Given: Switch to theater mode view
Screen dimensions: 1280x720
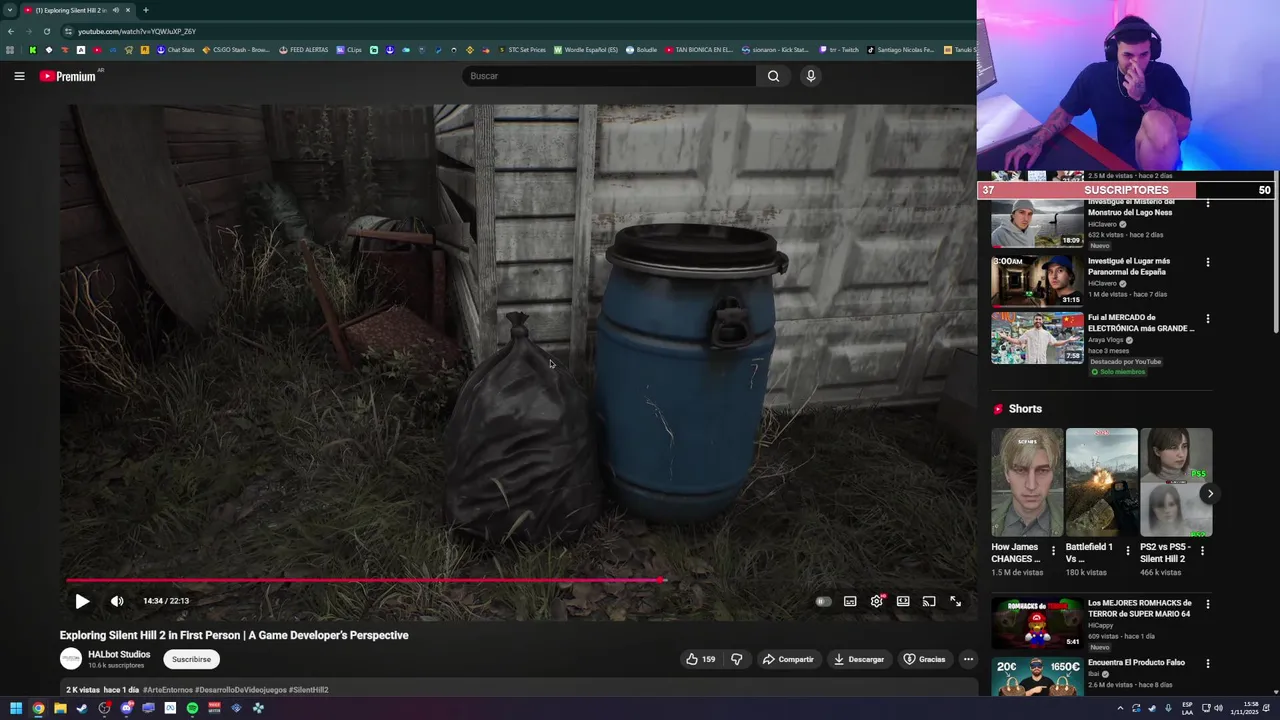Looking at the screenshot, I should tap(903, 601).
